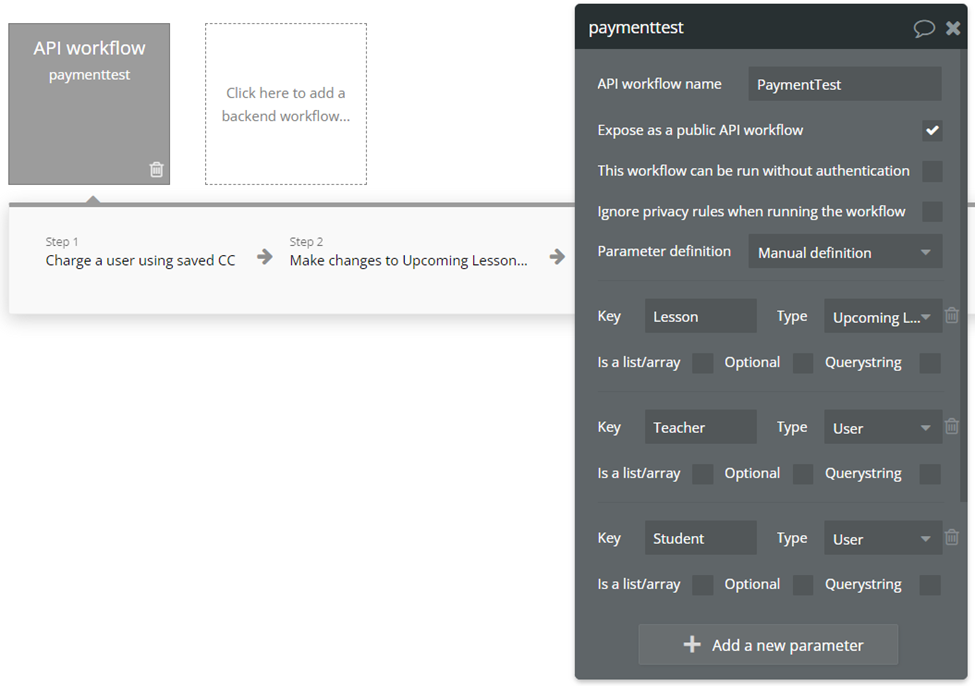This screenshot has width=975, height=686.
Task: Enable Querystring for Teacher parameter
Action: coord(930,474)
